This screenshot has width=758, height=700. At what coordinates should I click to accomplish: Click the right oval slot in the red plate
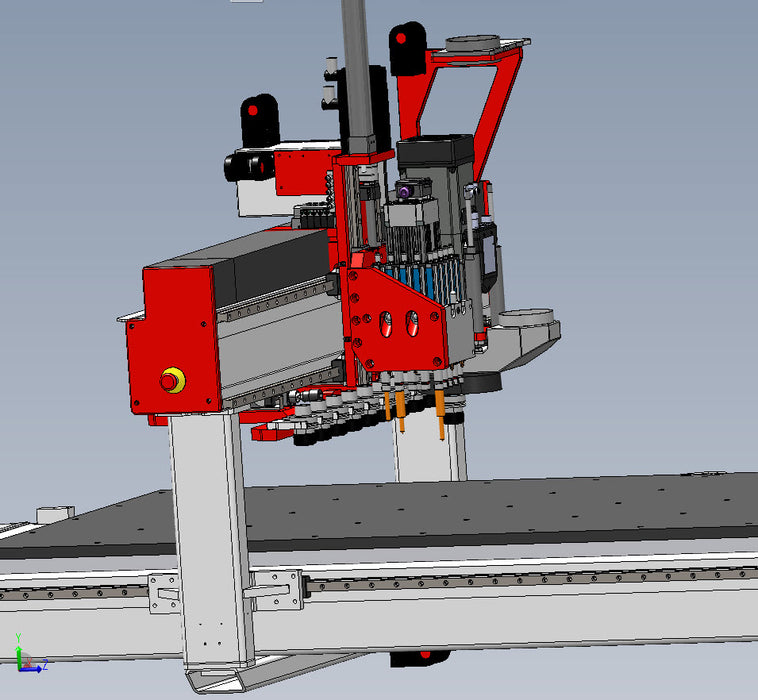410,322
